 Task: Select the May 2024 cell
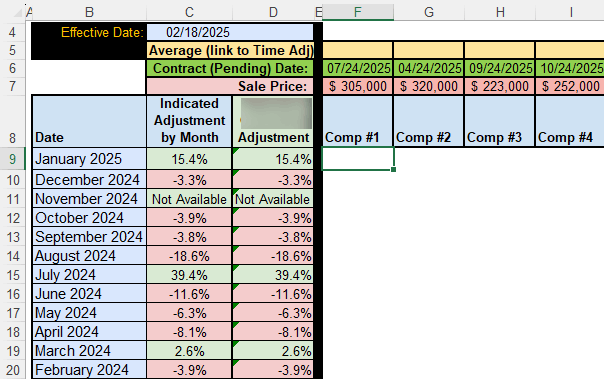tap(89, 313)
